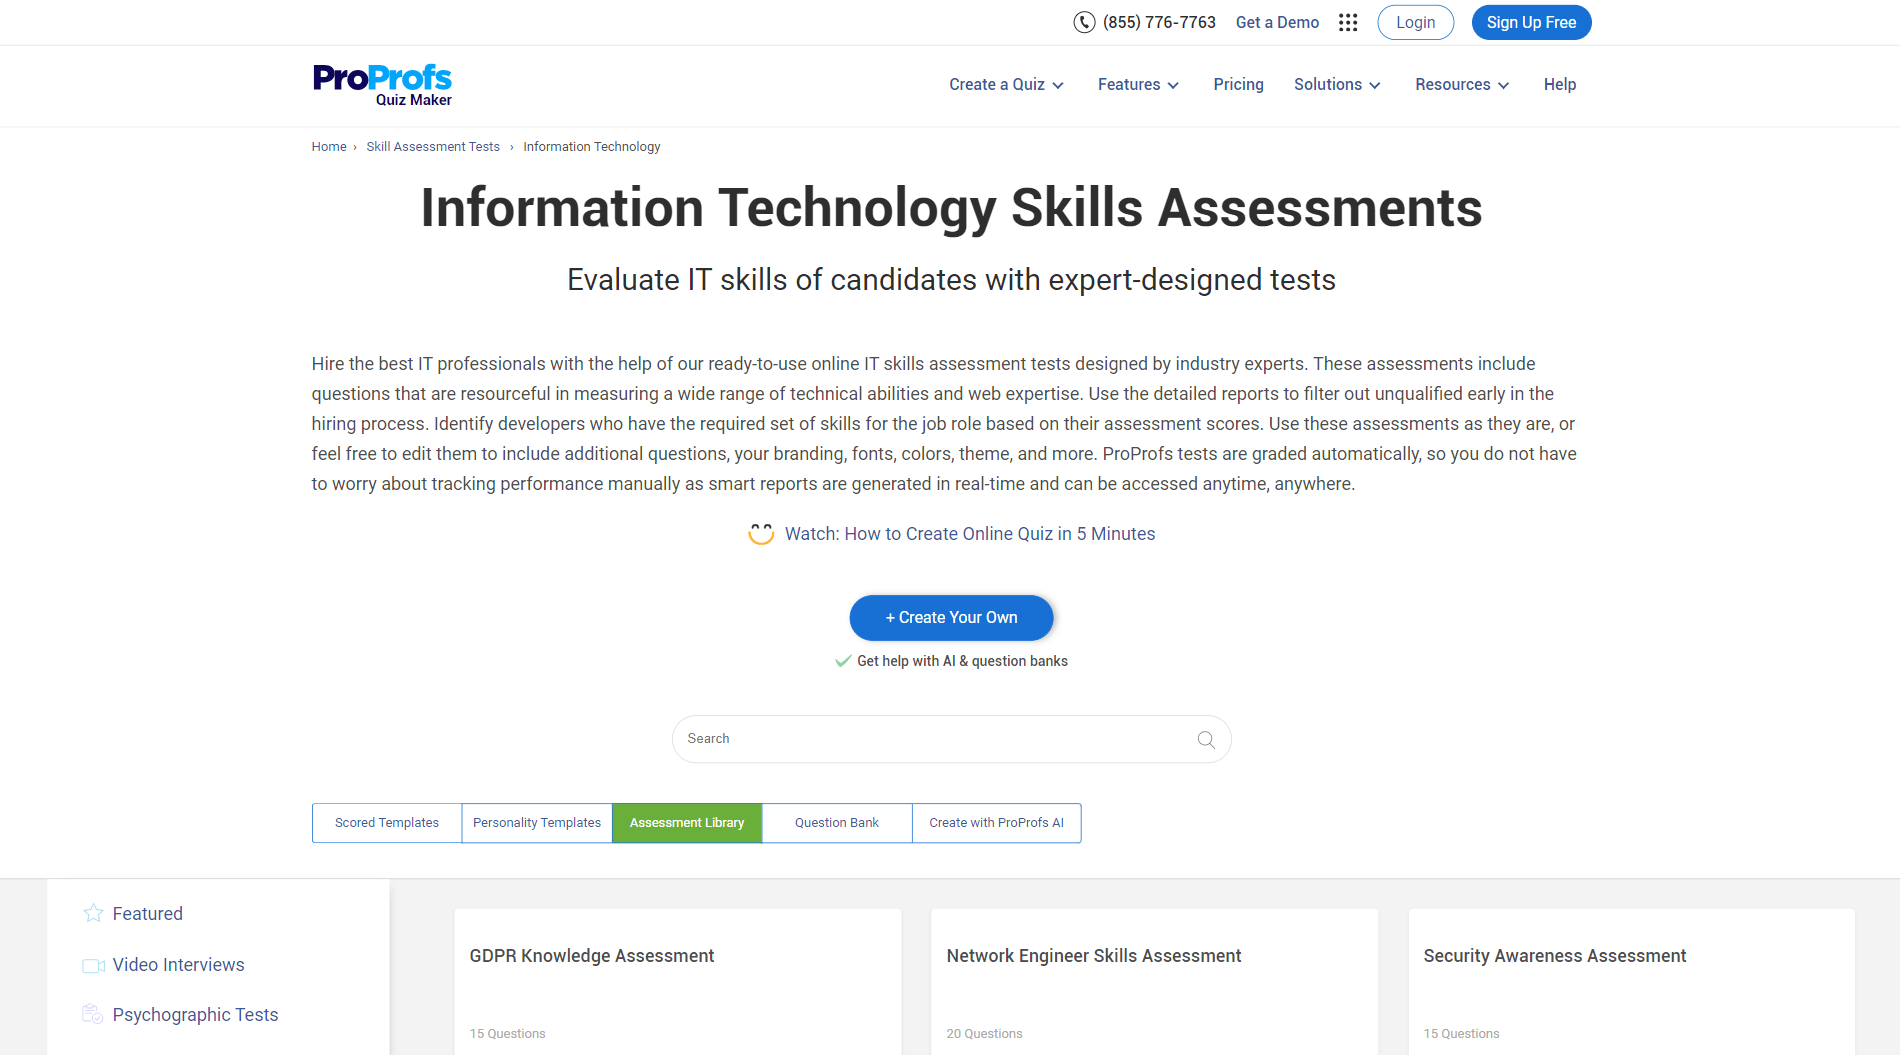Viewport: 1900px width, 1055px height.
Task: Click the ProProfs Quiz Maker logo
Action: tap(382, 85)
